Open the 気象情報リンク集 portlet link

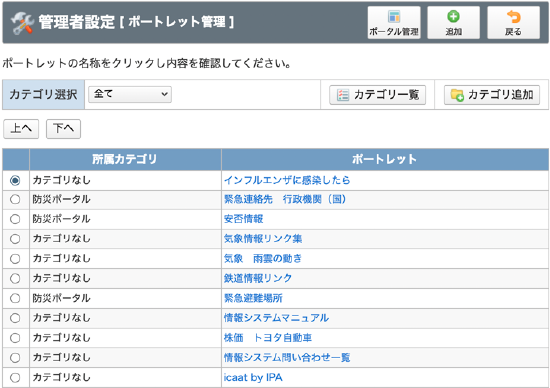[x=263, y=239]
